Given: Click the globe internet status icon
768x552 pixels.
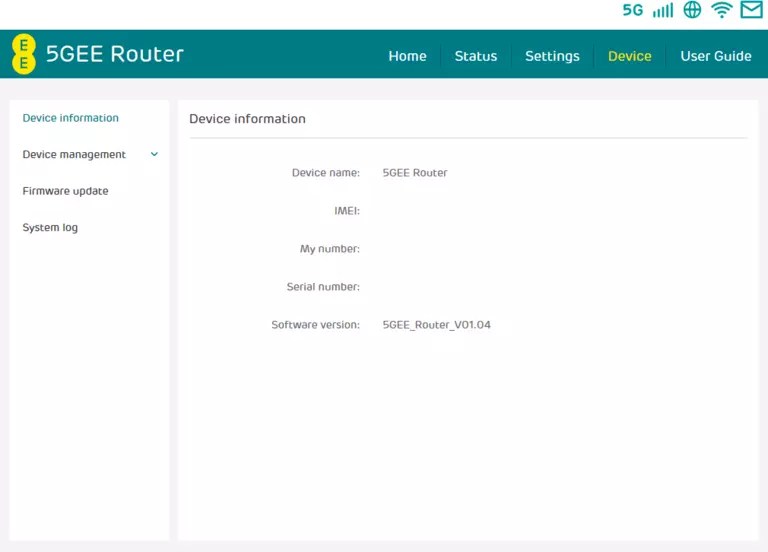Looking at the screenshot, I should click(x=692, y=10).
